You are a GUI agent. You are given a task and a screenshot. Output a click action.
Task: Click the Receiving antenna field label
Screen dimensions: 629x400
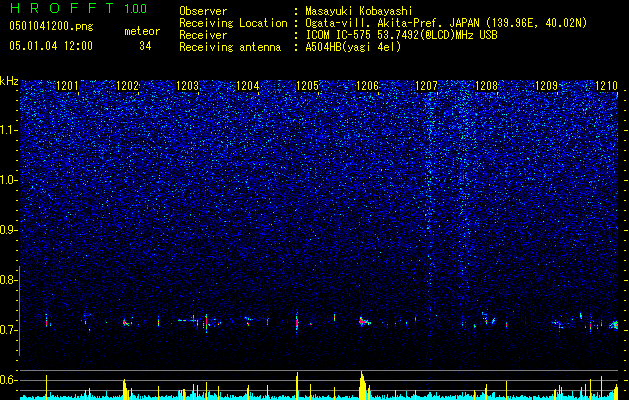point(230,47)
